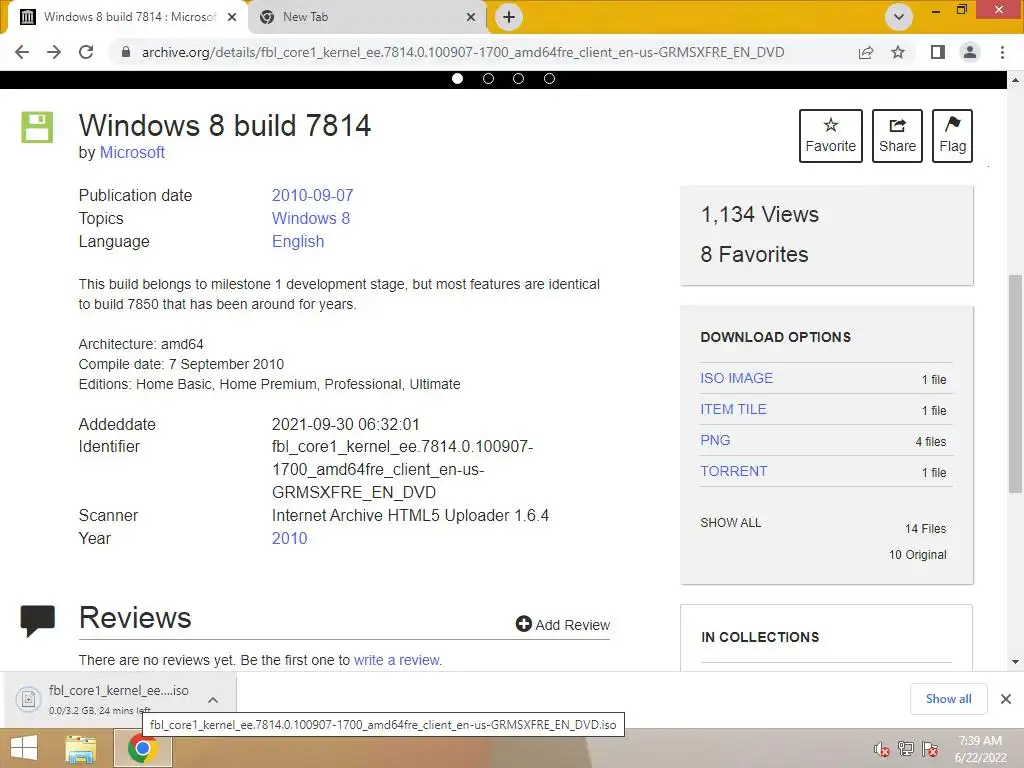The height and width of the screenshot is (768, 1024).
Task: Click the address bar URL
Action: [463, 52]
